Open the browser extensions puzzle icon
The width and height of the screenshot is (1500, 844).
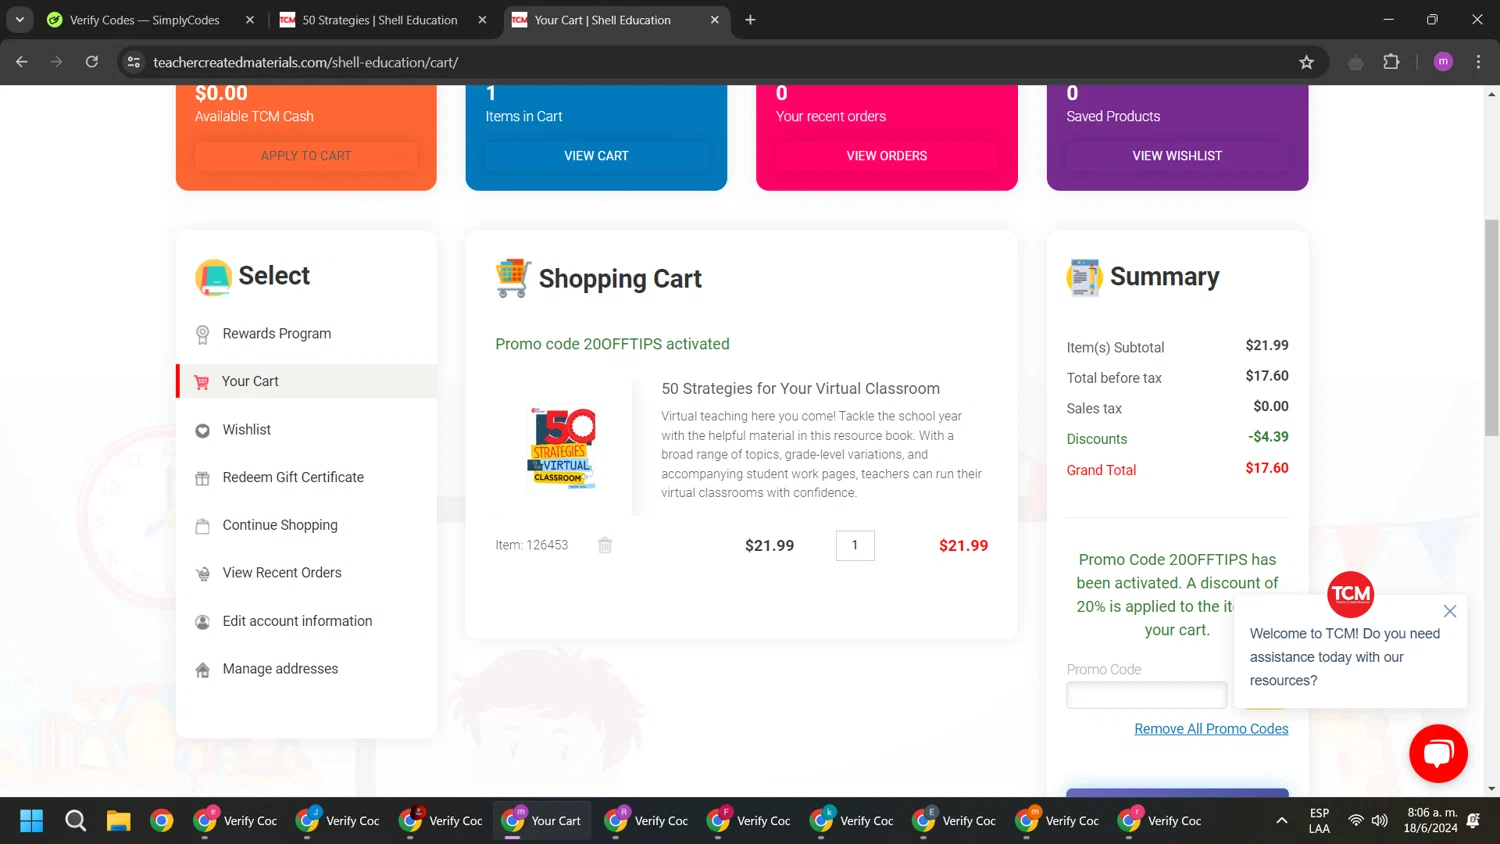1391,62
